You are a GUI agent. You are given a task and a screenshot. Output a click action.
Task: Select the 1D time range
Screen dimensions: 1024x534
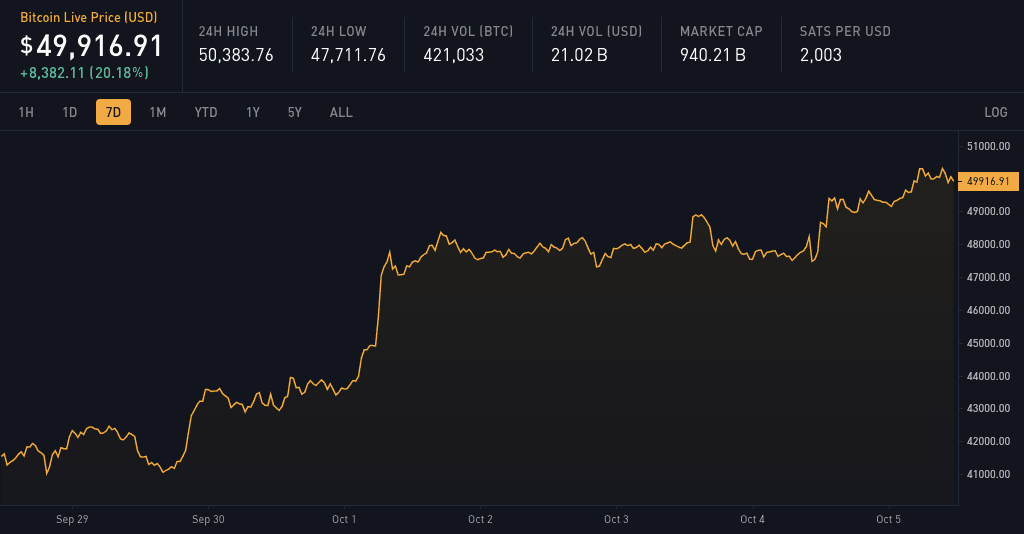point(70,112)
